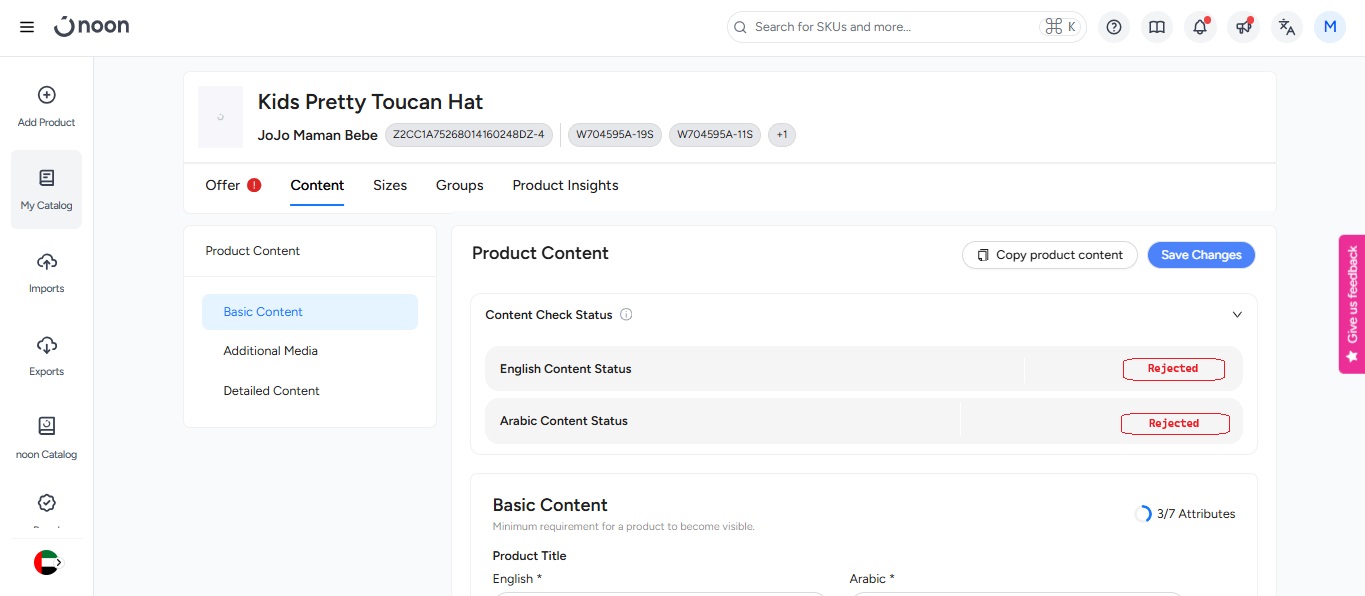Click the search for SKUs field
The image size is (1365, 596).
point(890,27)
